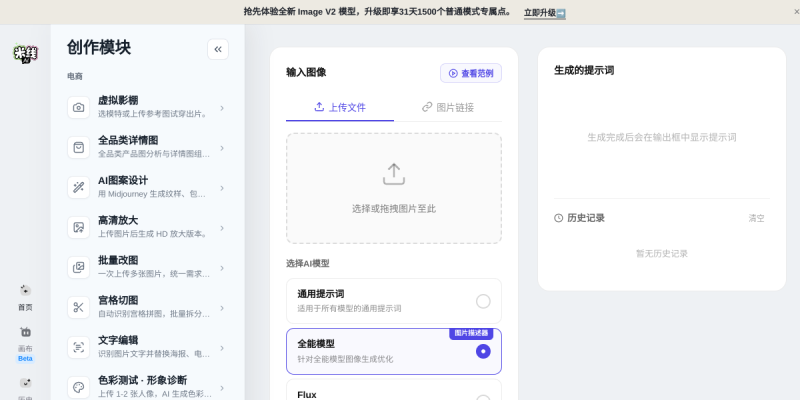
Task: Click the 选择AI模型 section label
Action: (308, 263)
